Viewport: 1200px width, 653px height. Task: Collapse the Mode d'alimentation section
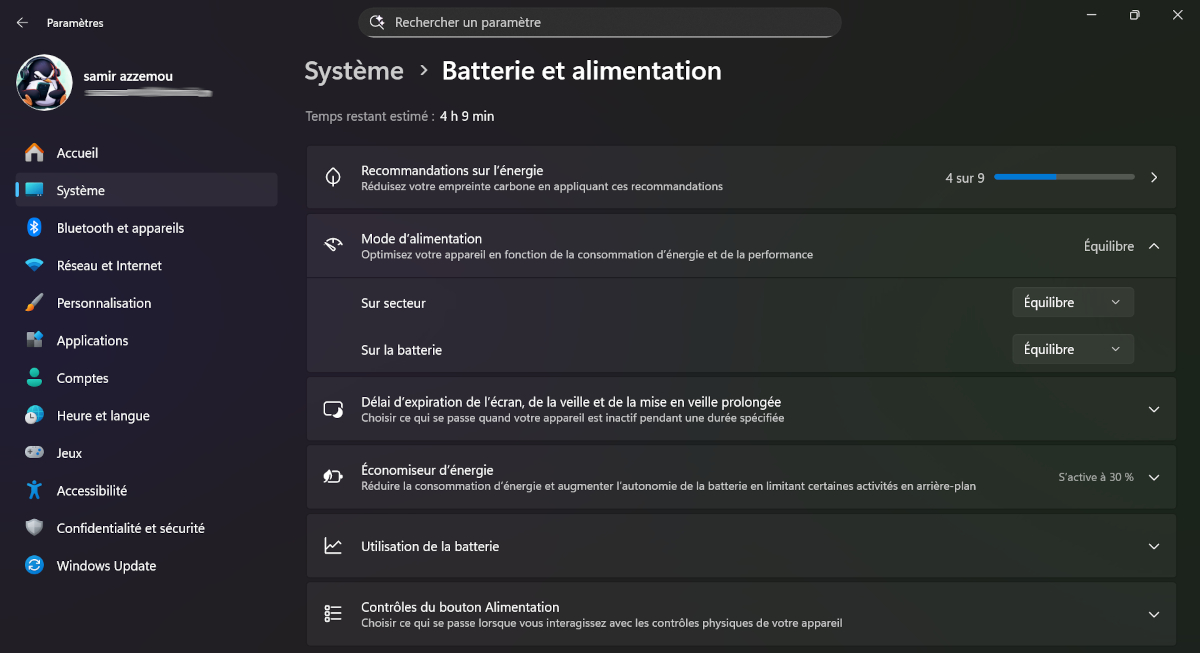point(1154,246)
